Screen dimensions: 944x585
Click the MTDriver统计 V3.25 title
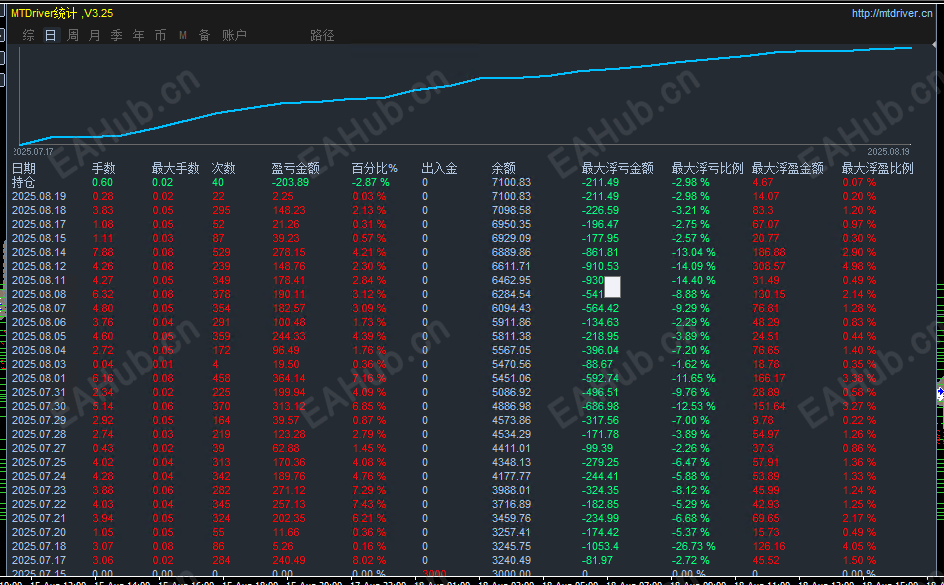(x=62, y=13)
